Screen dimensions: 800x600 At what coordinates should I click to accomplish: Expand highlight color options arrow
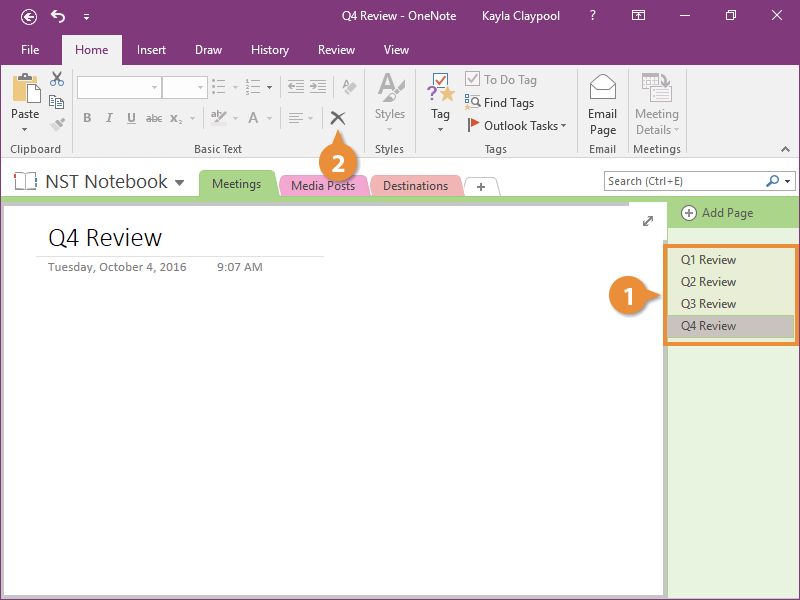tap(235, 119)
